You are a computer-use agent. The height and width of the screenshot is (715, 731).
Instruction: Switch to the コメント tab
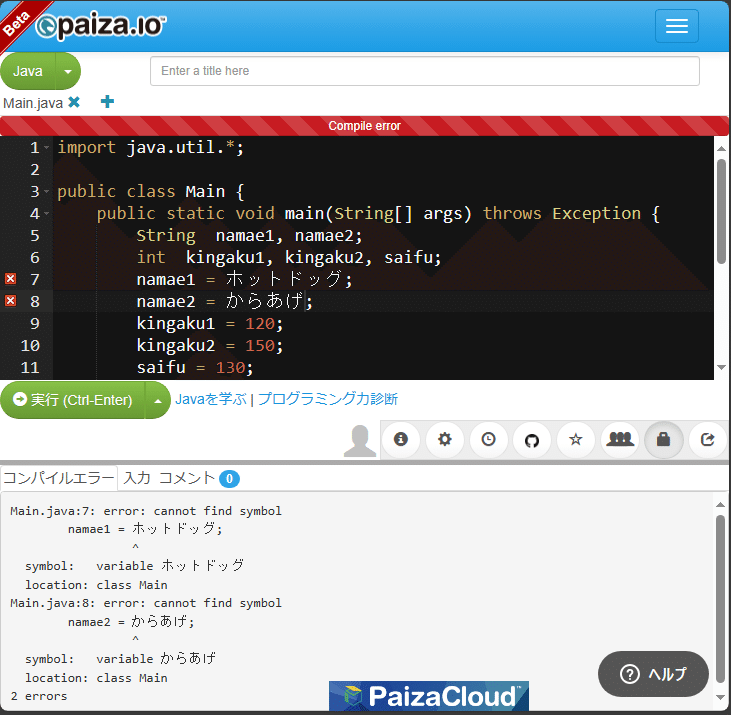pyautogui.click(x=186, y=478)
